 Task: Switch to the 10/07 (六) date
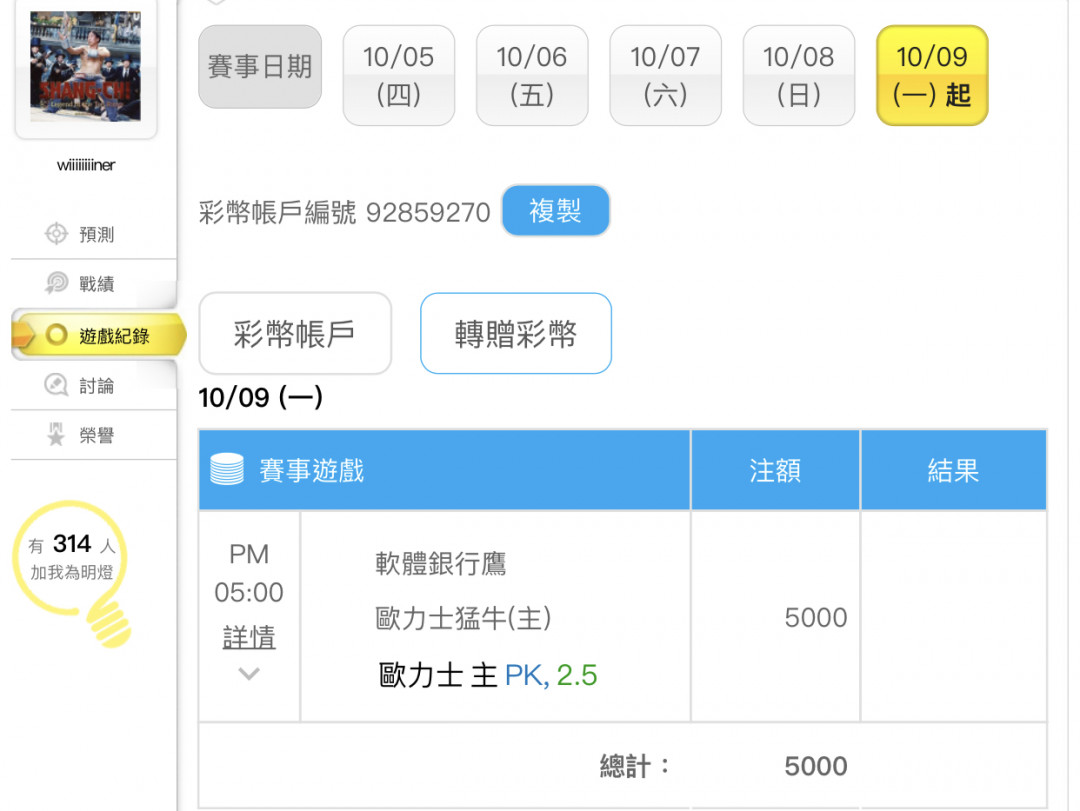(665, 75)
